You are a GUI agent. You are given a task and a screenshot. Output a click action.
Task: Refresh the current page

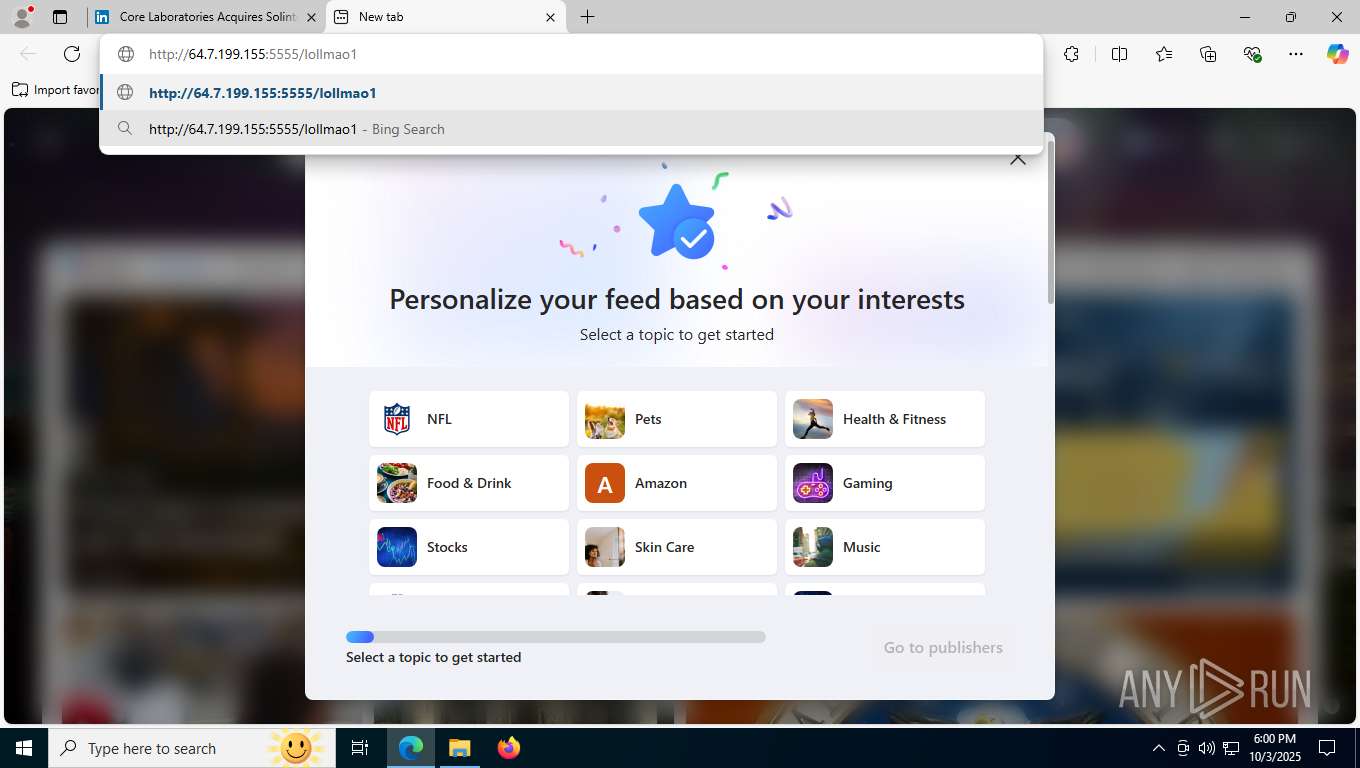(72, 54)
